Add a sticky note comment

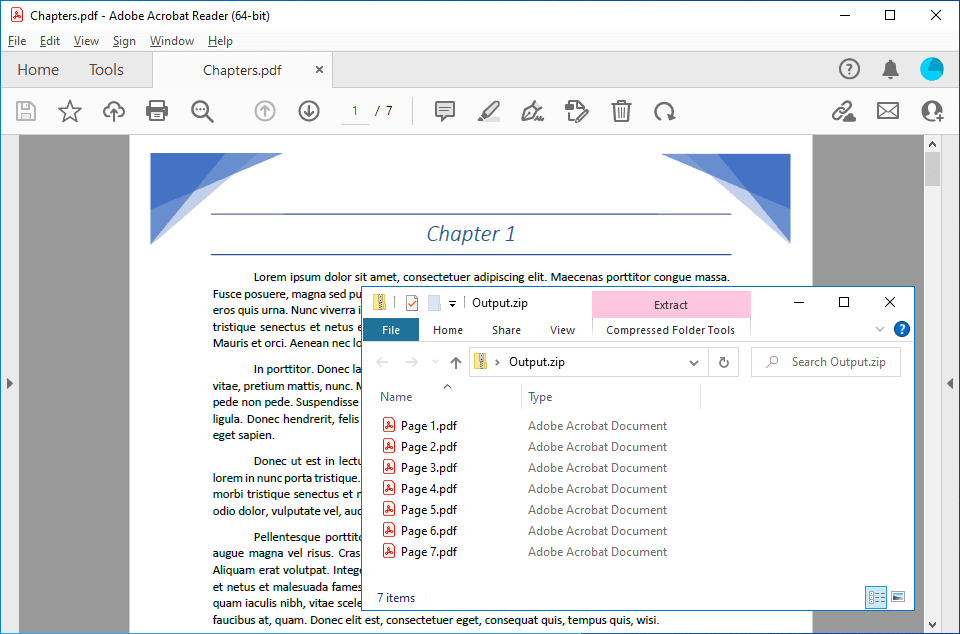445,111
